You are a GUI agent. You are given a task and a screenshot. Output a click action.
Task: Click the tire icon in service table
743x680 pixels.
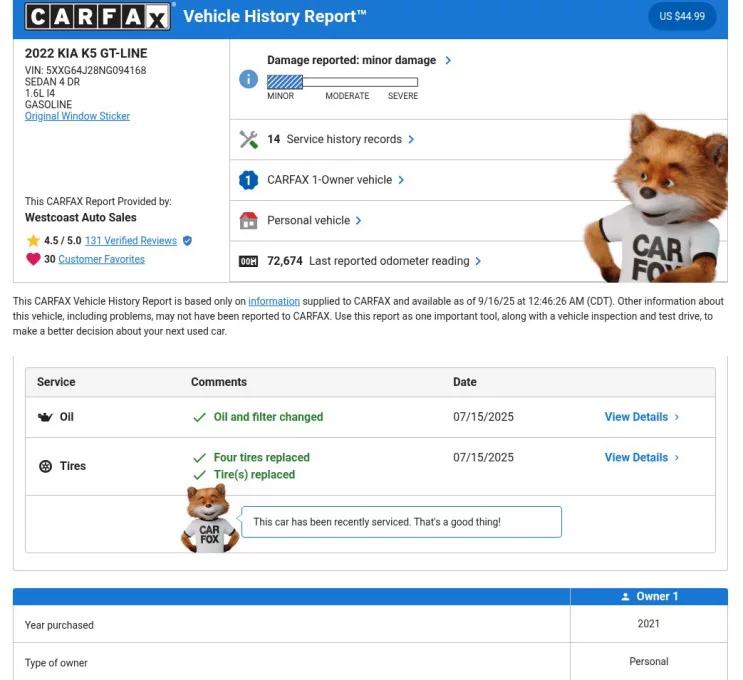click(x=45, y=467)
